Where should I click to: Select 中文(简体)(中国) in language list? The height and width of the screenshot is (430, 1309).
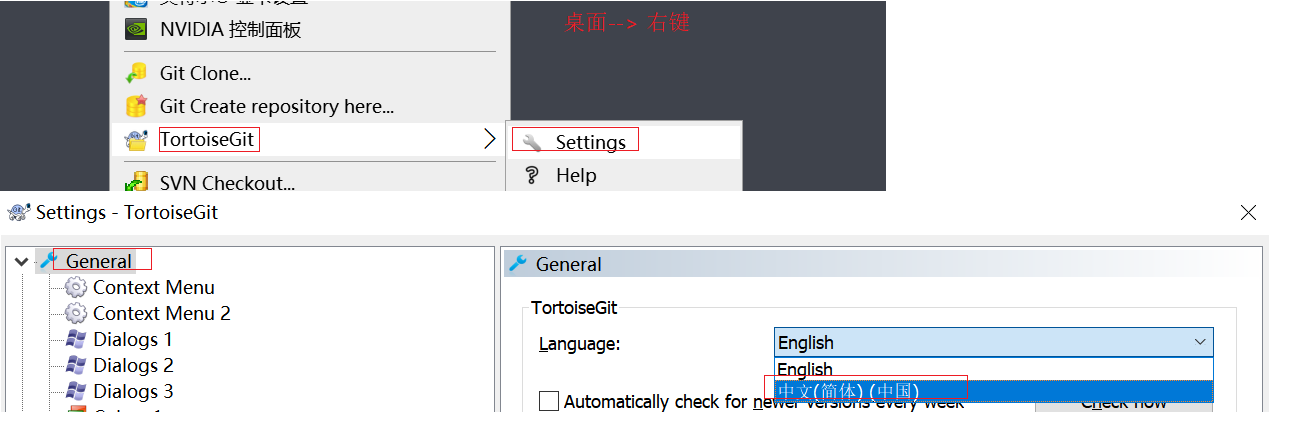click(x=993, y=391)
